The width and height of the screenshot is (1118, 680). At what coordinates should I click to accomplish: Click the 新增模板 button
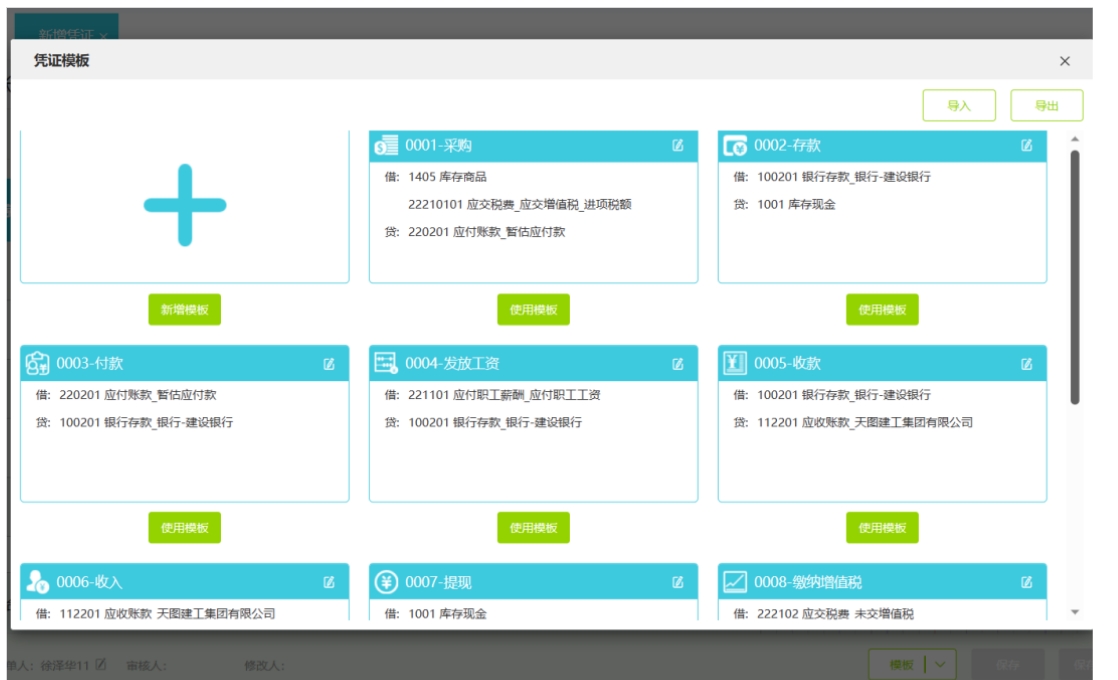pyautogui.click(x=185, y=309)
